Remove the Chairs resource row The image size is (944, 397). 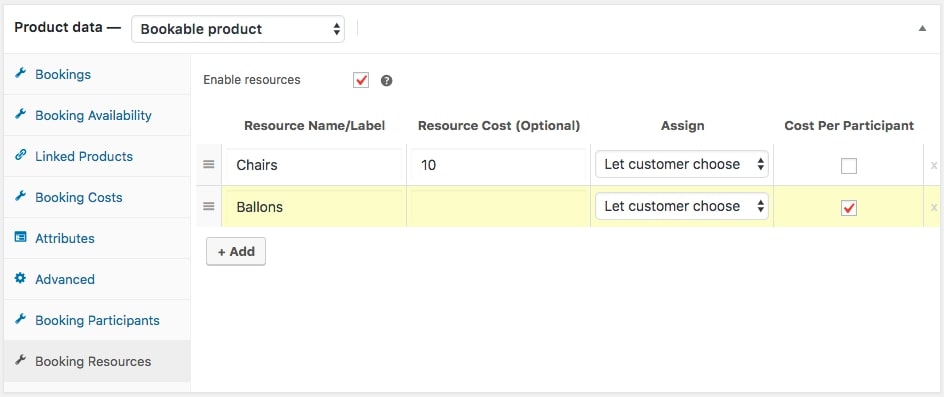[x=934, y=165]
